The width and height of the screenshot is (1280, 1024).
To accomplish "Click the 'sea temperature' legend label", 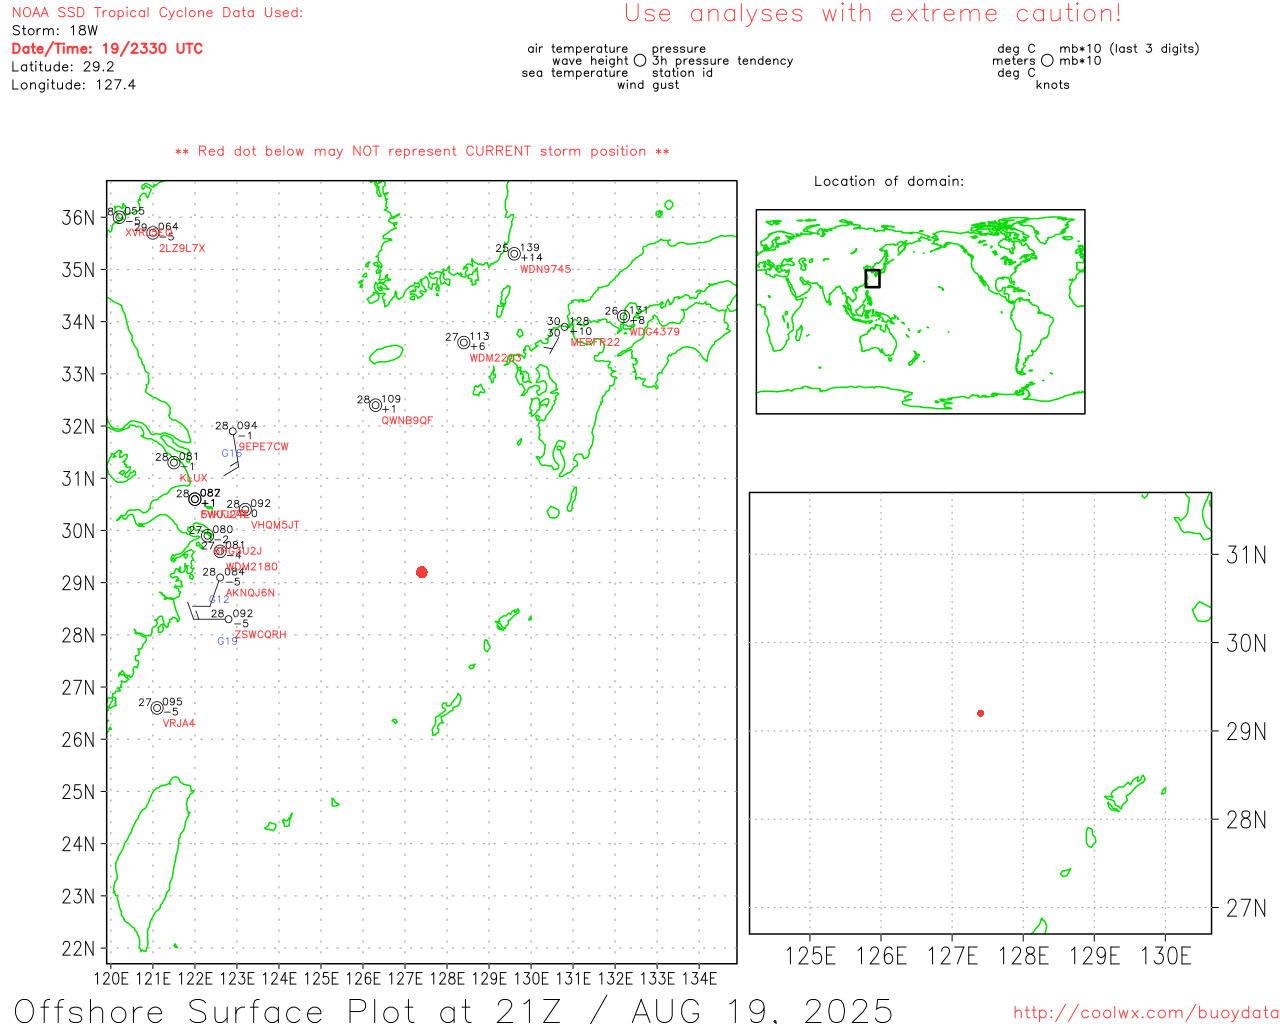I will pyautogui.click(x=575, y=73).
